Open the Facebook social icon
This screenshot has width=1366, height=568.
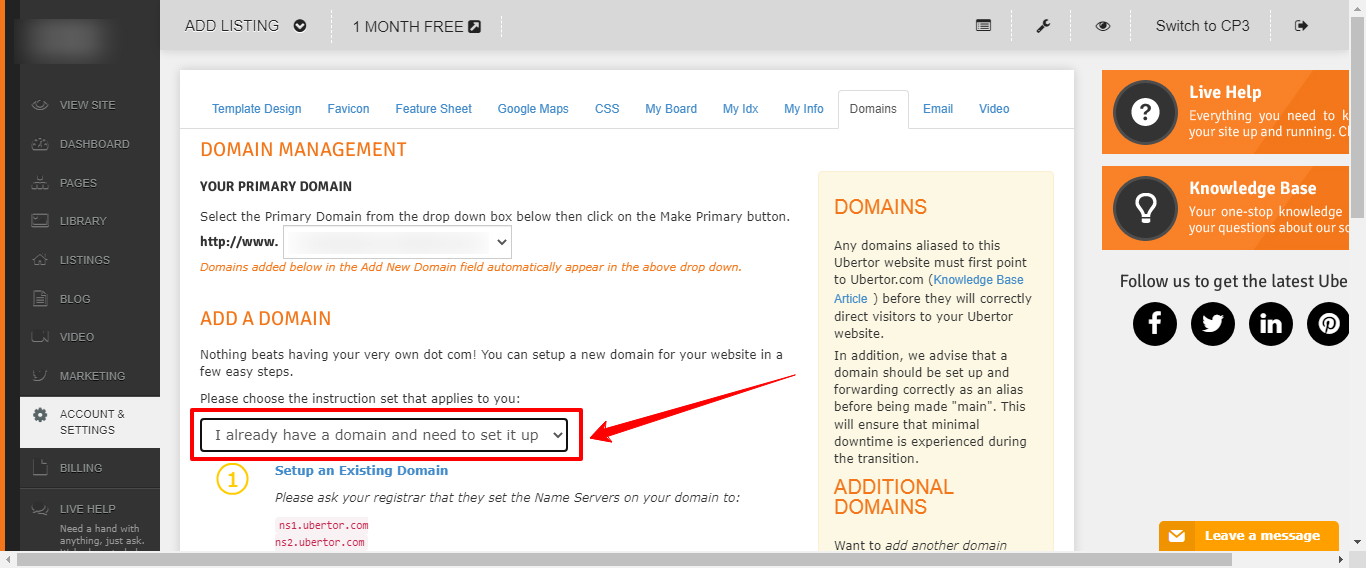pyautogui.click(x=1155, y=324)
